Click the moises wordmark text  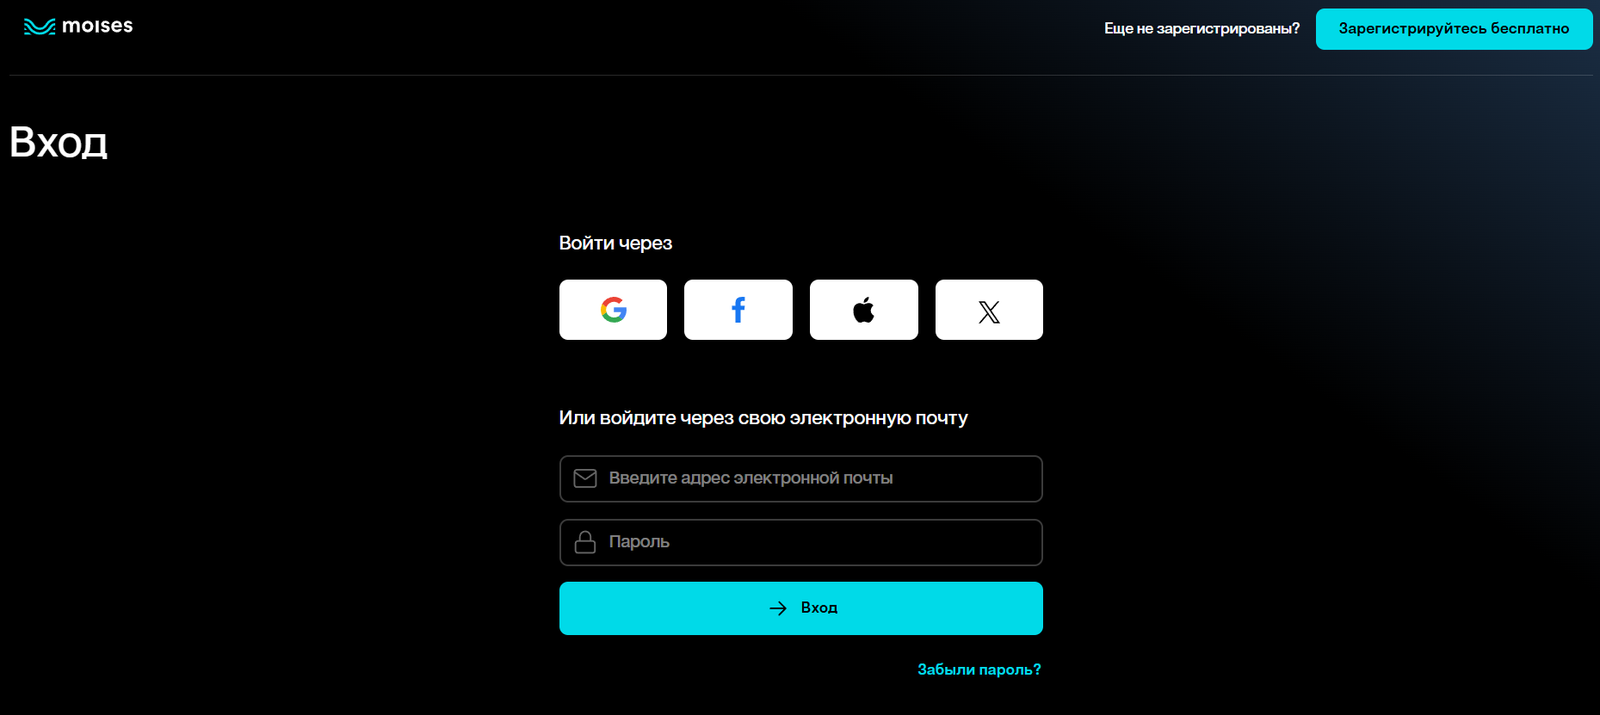[x=97, y=26]
